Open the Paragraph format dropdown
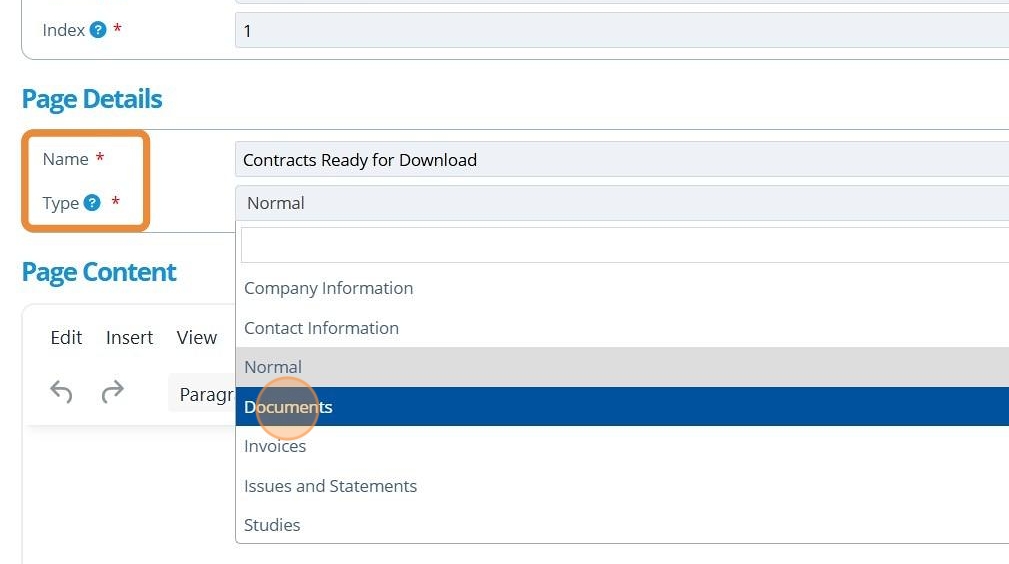1009x564 pixels. (x=205, y=394)
